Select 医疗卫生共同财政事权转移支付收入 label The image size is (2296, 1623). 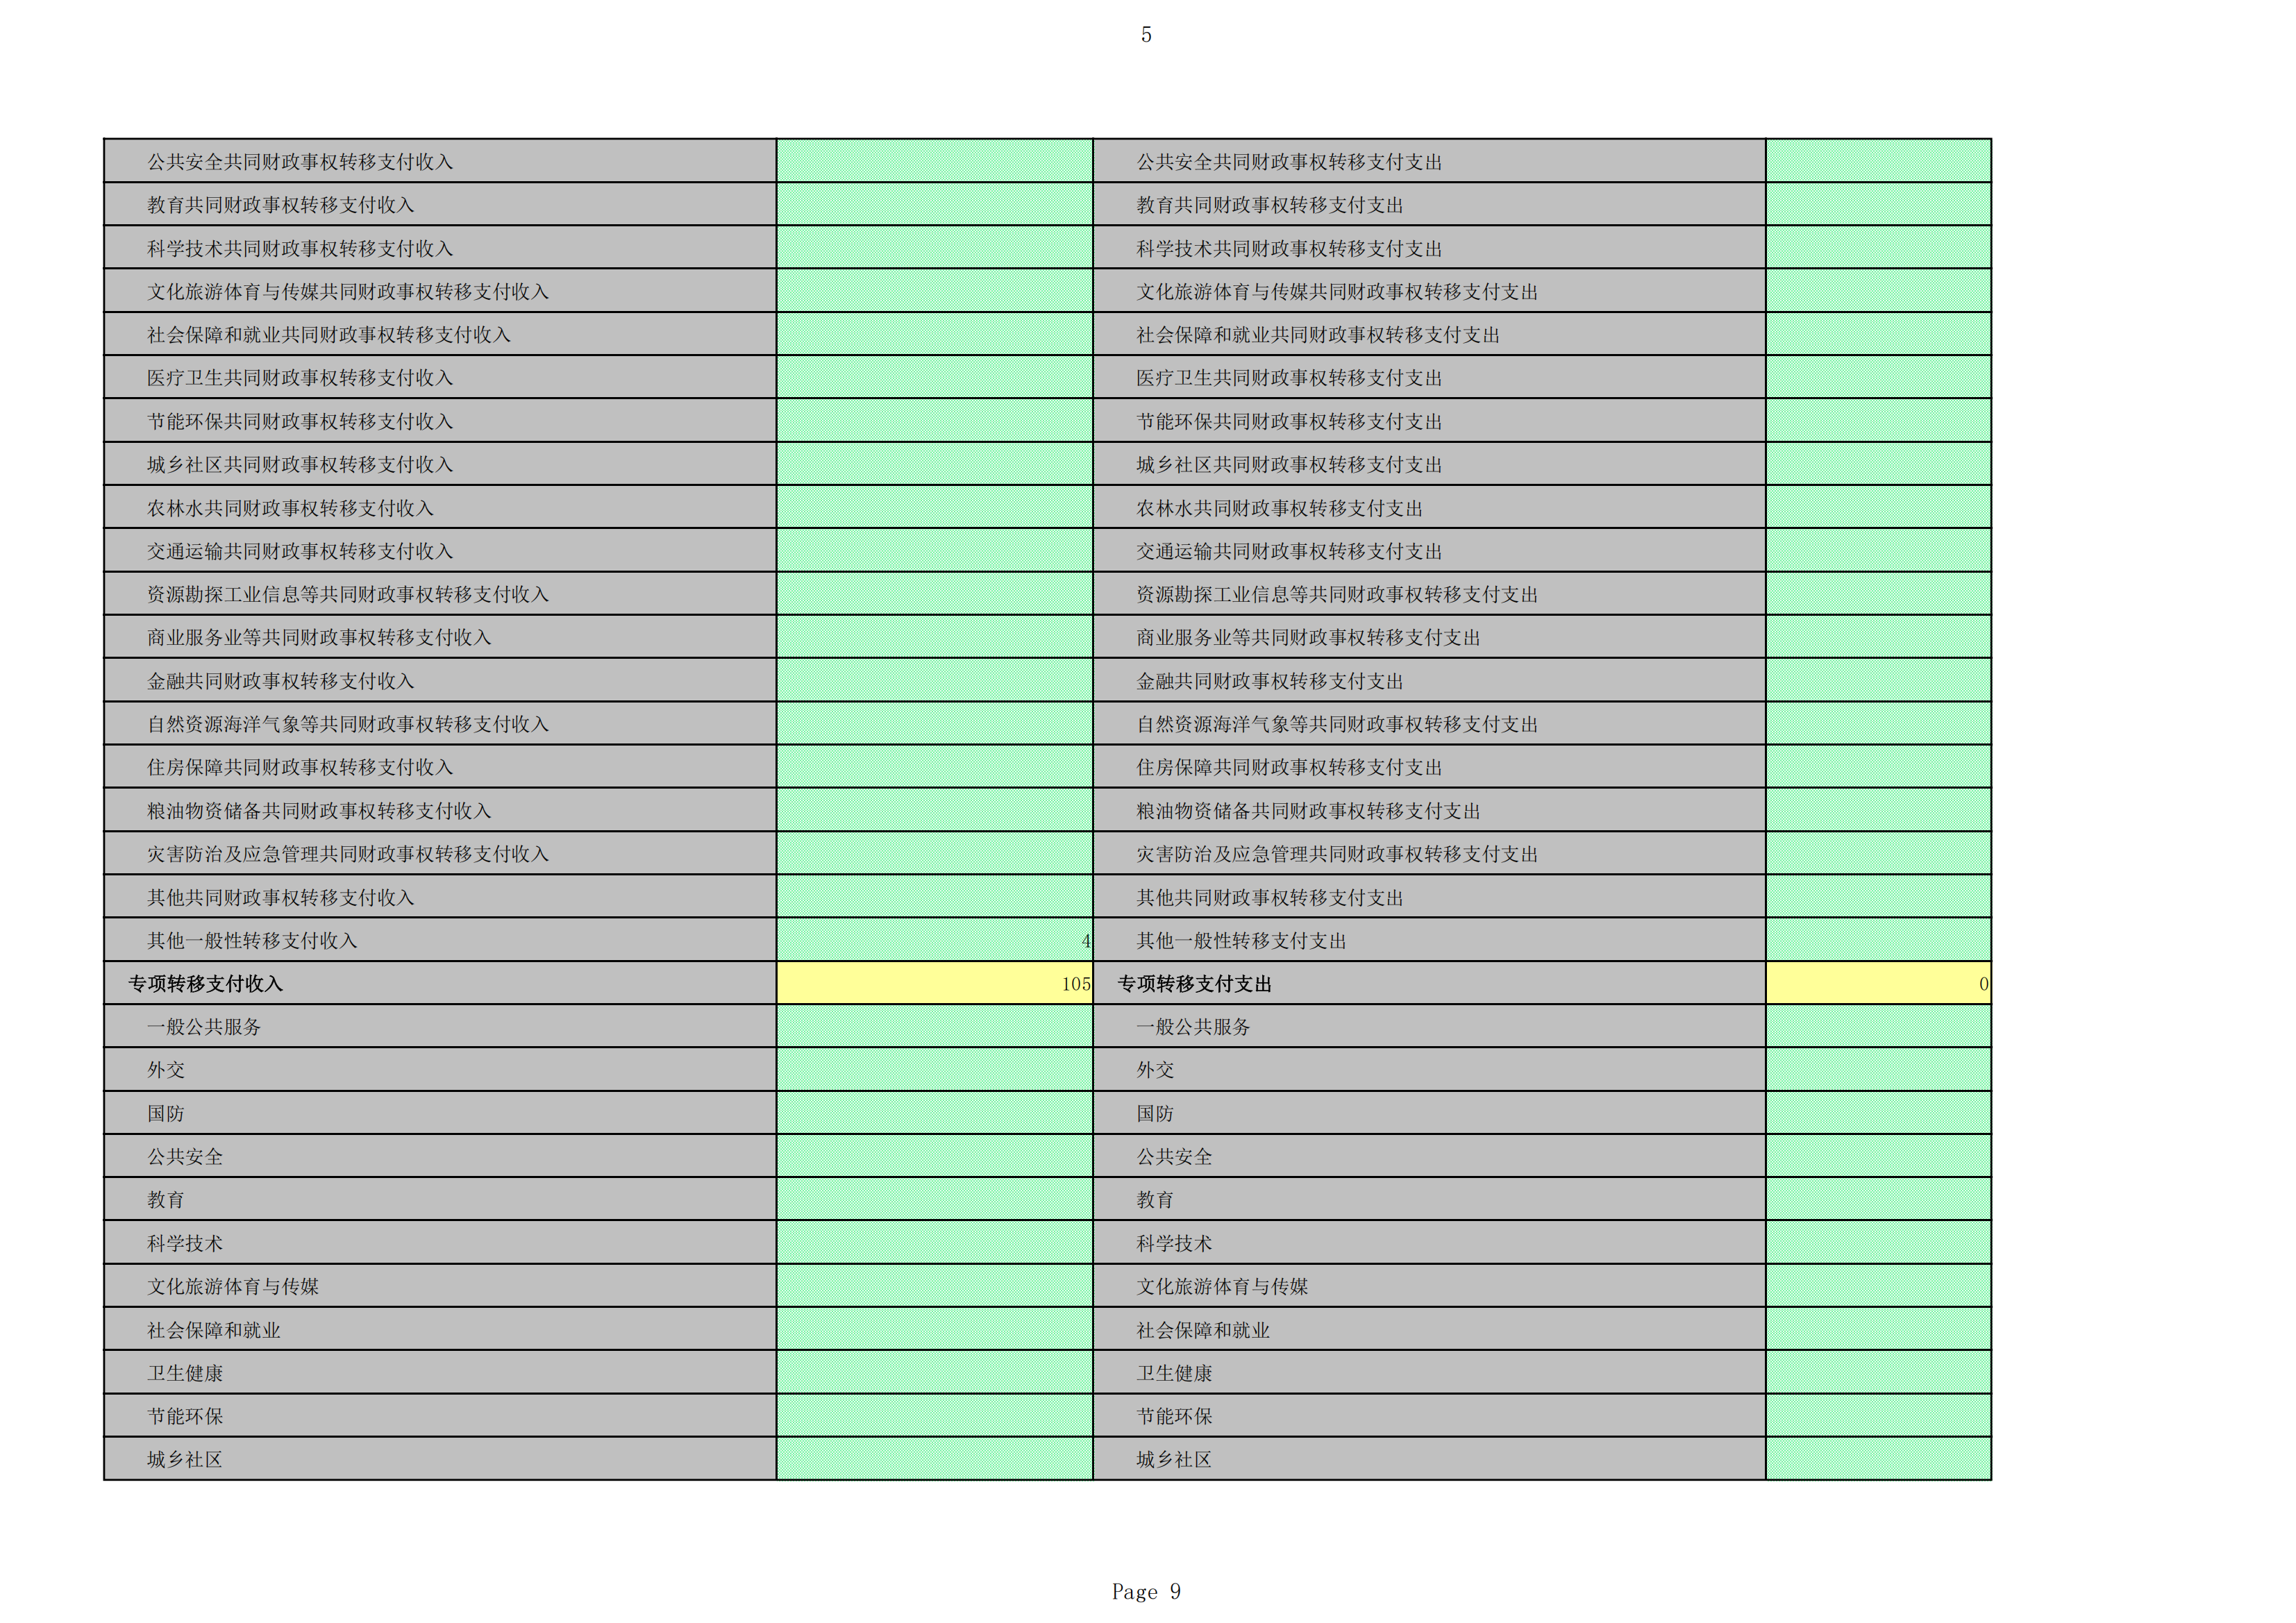pyautogui.click(x=300, y=378)
